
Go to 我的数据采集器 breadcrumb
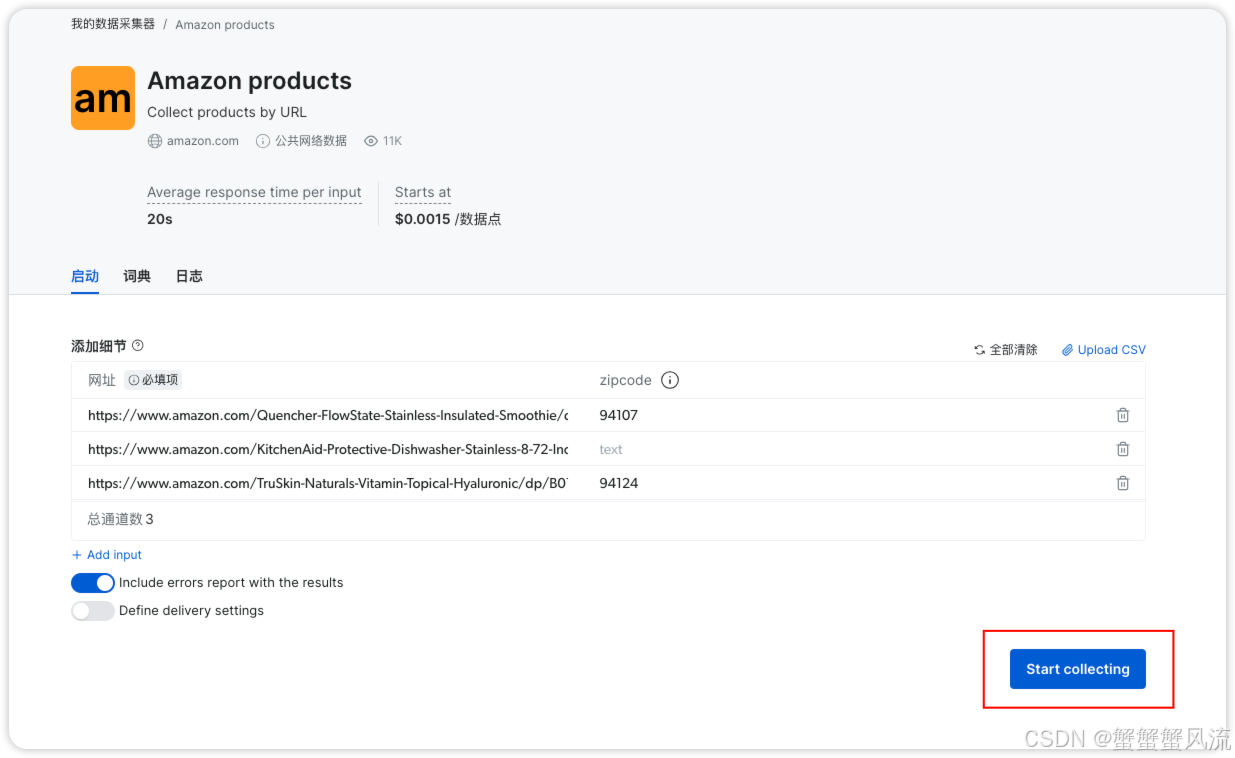coord(113,24)
